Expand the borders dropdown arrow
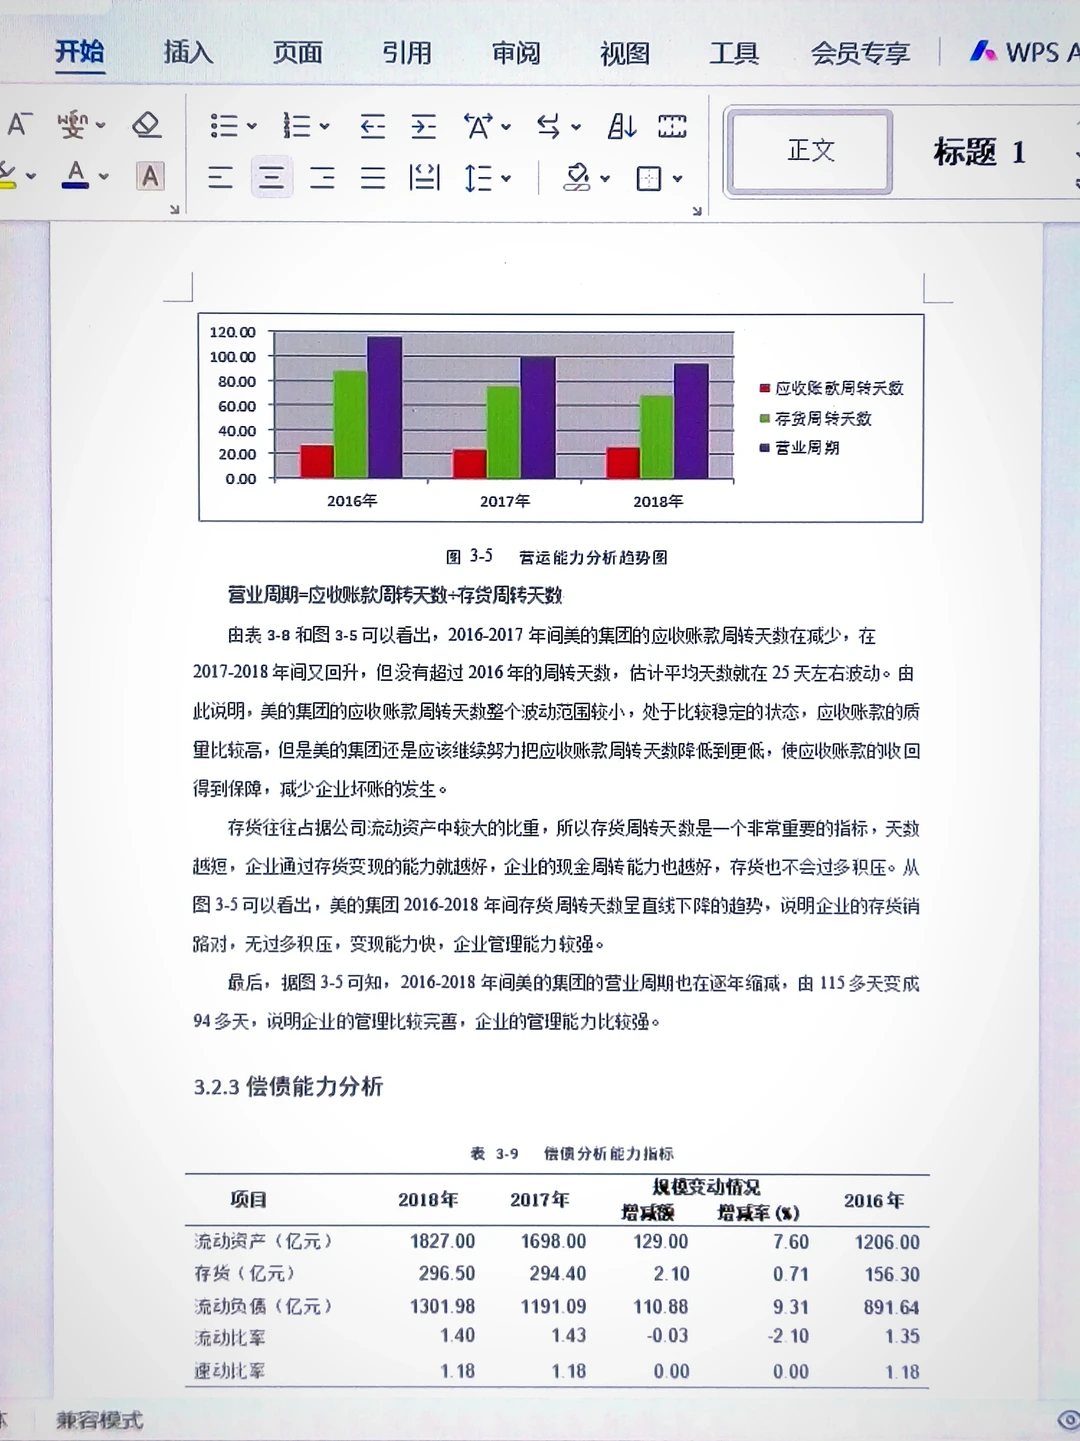Viewport: 1080px width, 1441px height. point(677,179)
